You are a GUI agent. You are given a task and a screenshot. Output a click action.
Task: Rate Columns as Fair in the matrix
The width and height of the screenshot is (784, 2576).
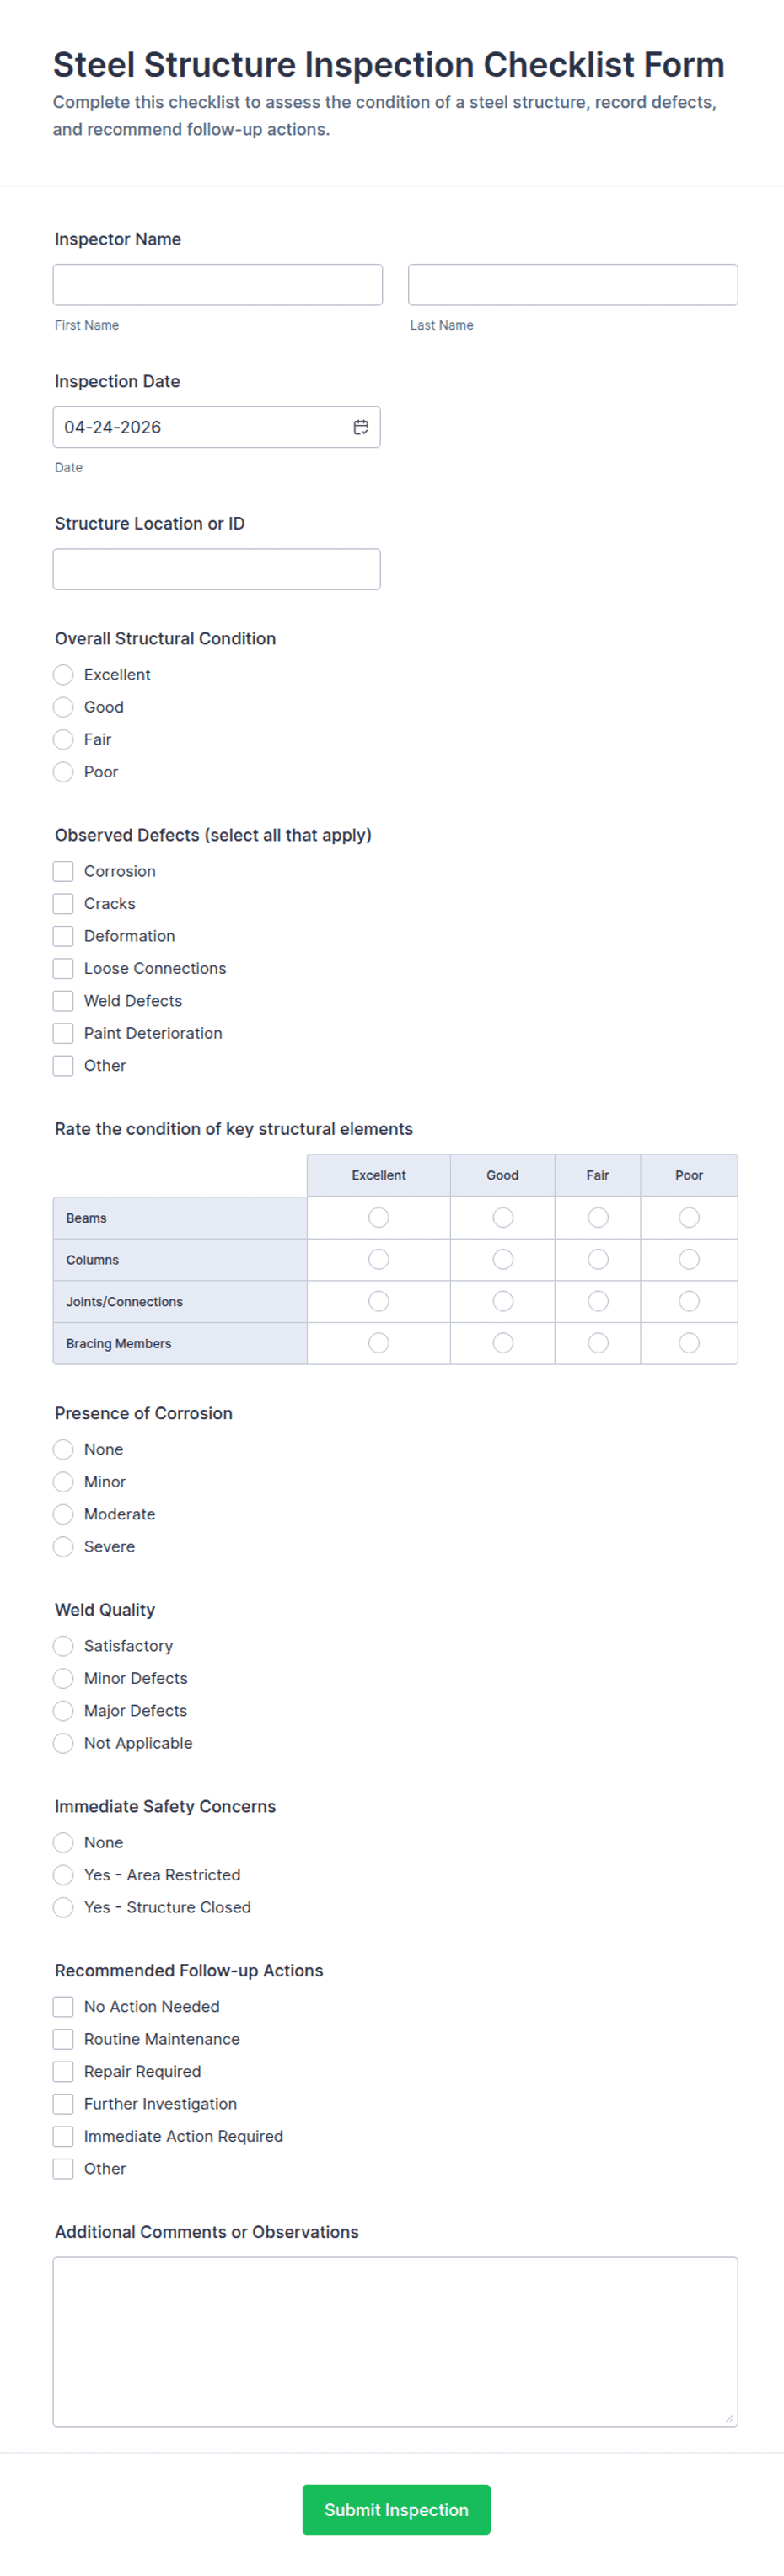(597, 1259)
